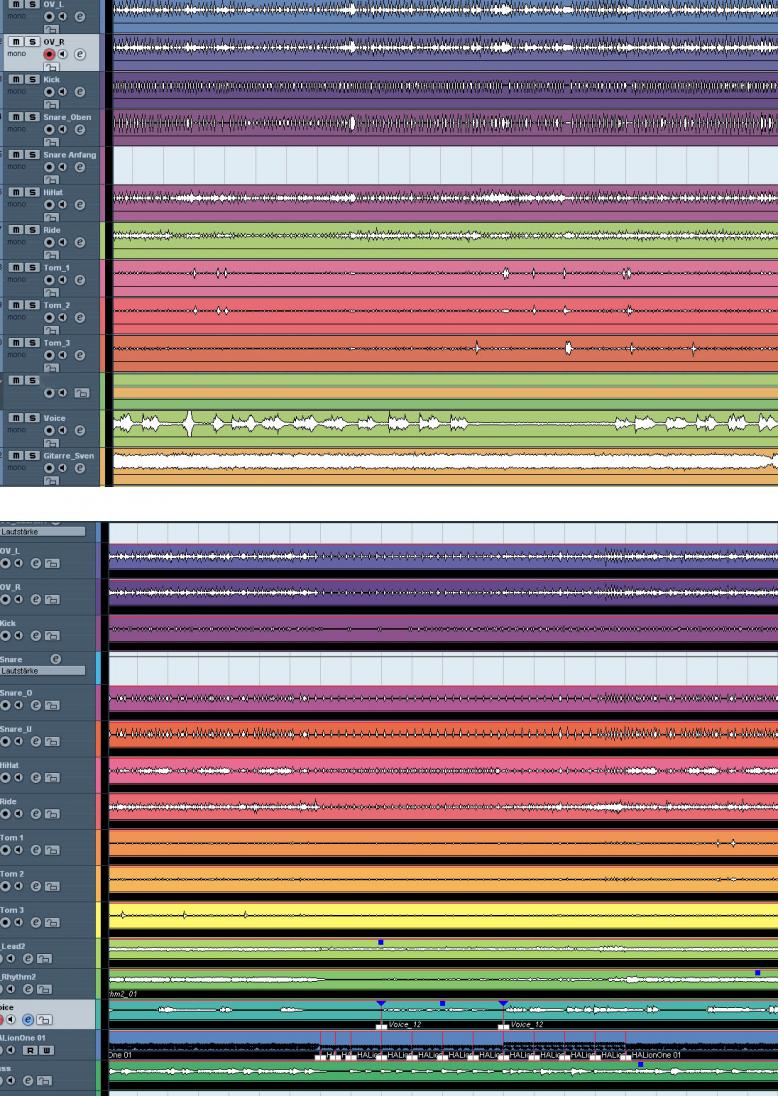Solo the Tom_2 track
Screen dimensions: 778x1096
31,305
